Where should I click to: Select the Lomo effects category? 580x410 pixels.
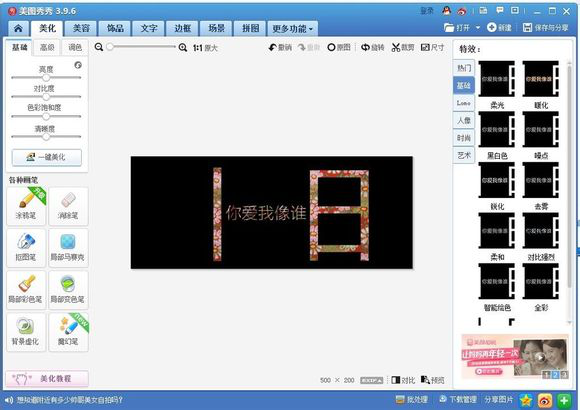(464, 103)
